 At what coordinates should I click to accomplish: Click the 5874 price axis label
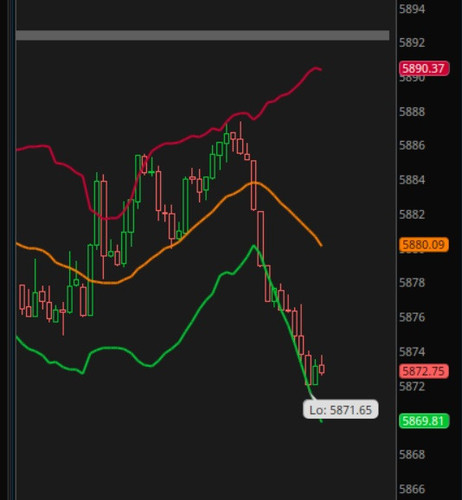pyautogui.click(x=412, y=352)
